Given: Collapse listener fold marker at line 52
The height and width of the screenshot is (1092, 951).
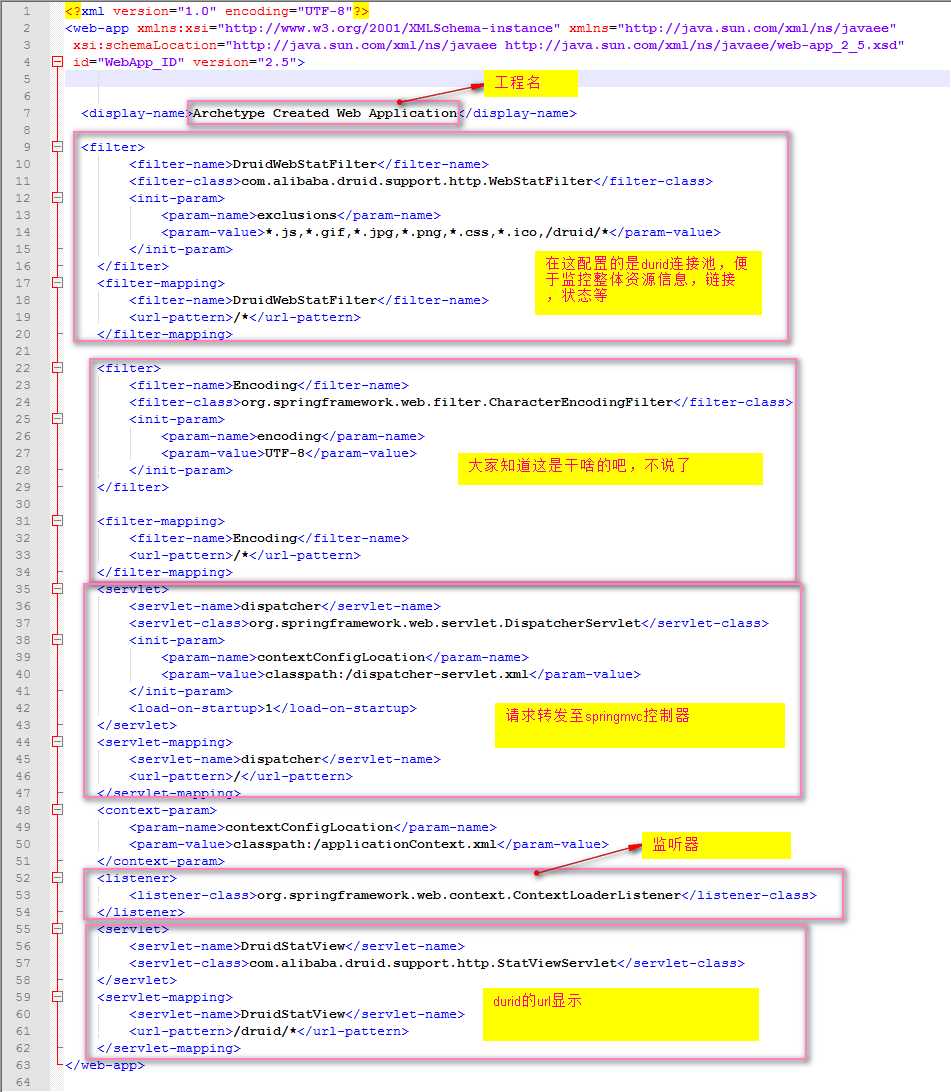Looking at the screenshot, I should pyautogui.click(x=57, y=878).
